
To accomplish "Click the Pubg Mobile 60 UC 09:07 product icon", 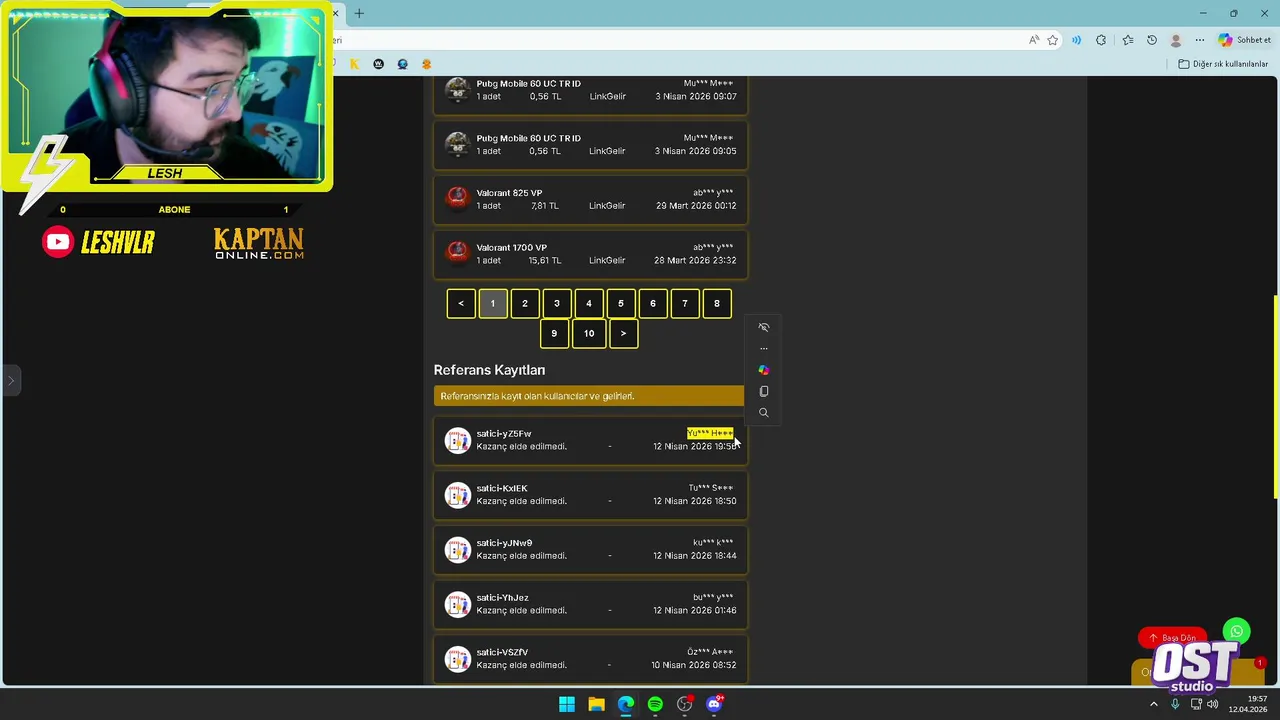I will click(x=457, y=90).
